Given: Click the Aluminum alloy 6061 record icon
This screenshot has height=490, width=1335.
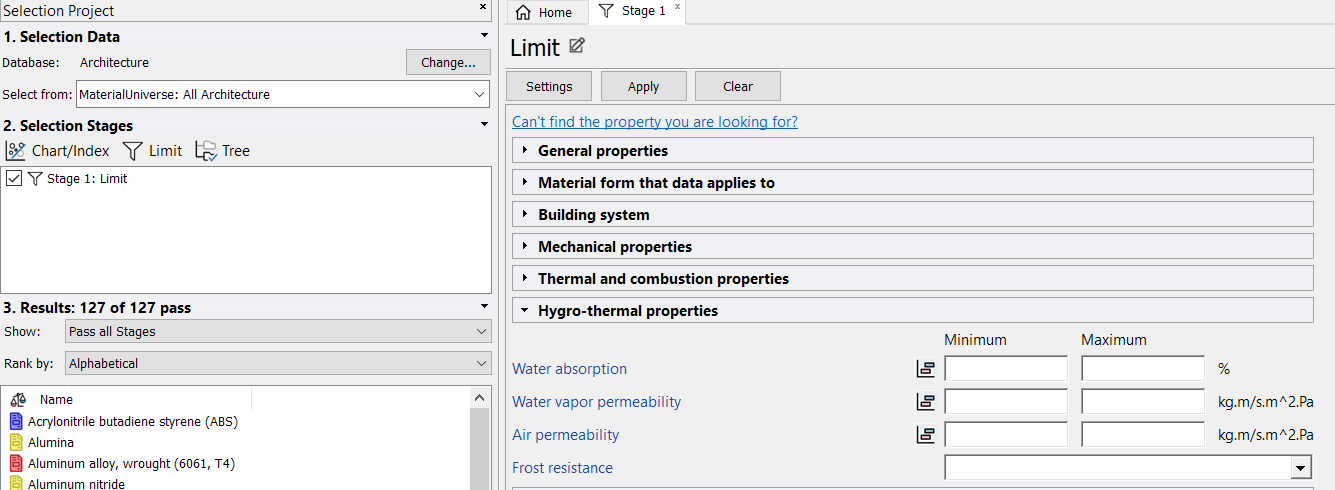Looking at the screenshot, I should (15, 463).
